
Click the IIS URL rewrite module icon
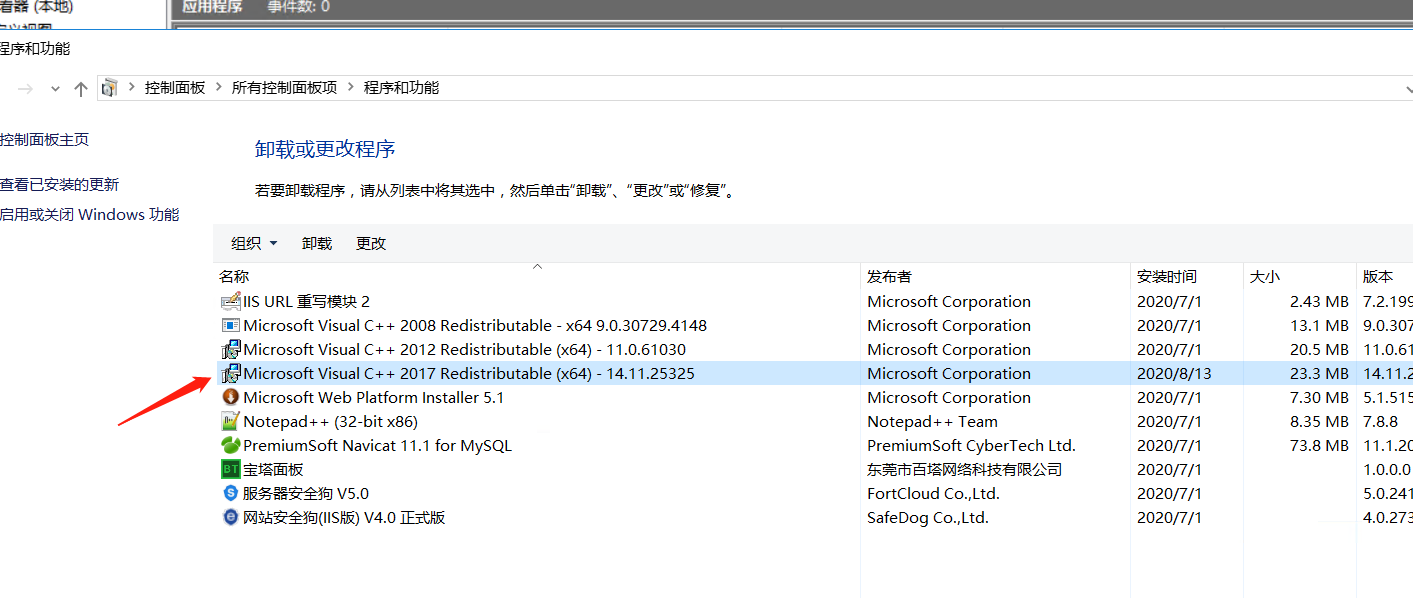pos(230,301)
